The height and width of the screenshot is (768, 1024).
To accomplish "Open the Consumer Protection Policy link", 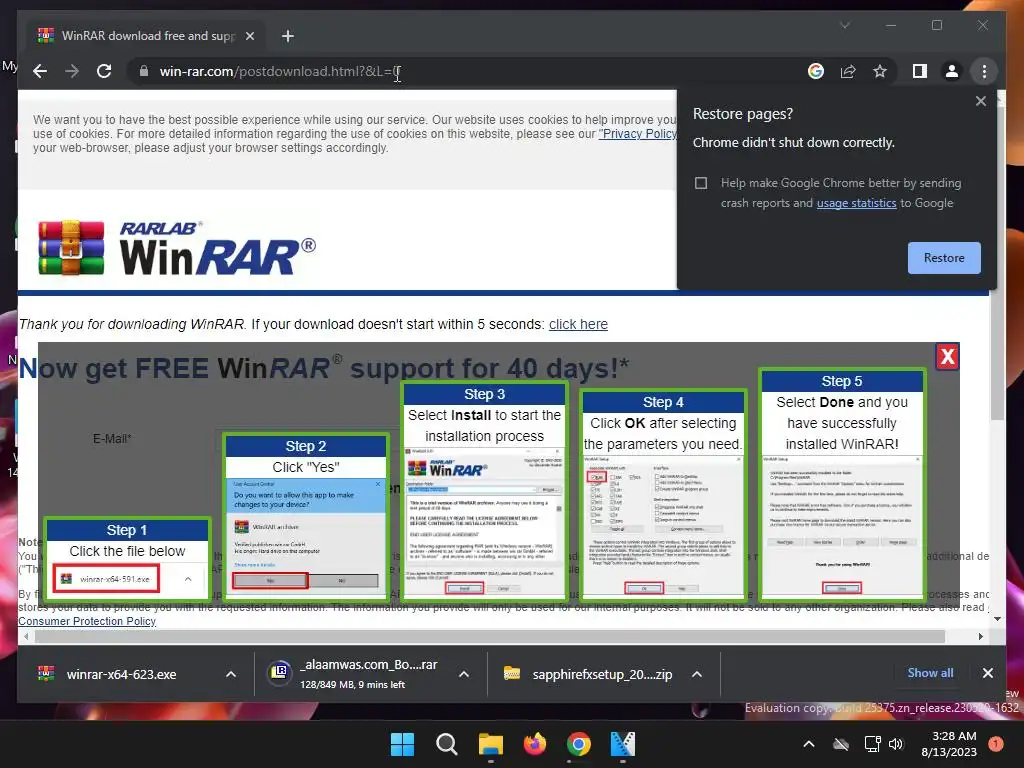I will click(87, 621).
